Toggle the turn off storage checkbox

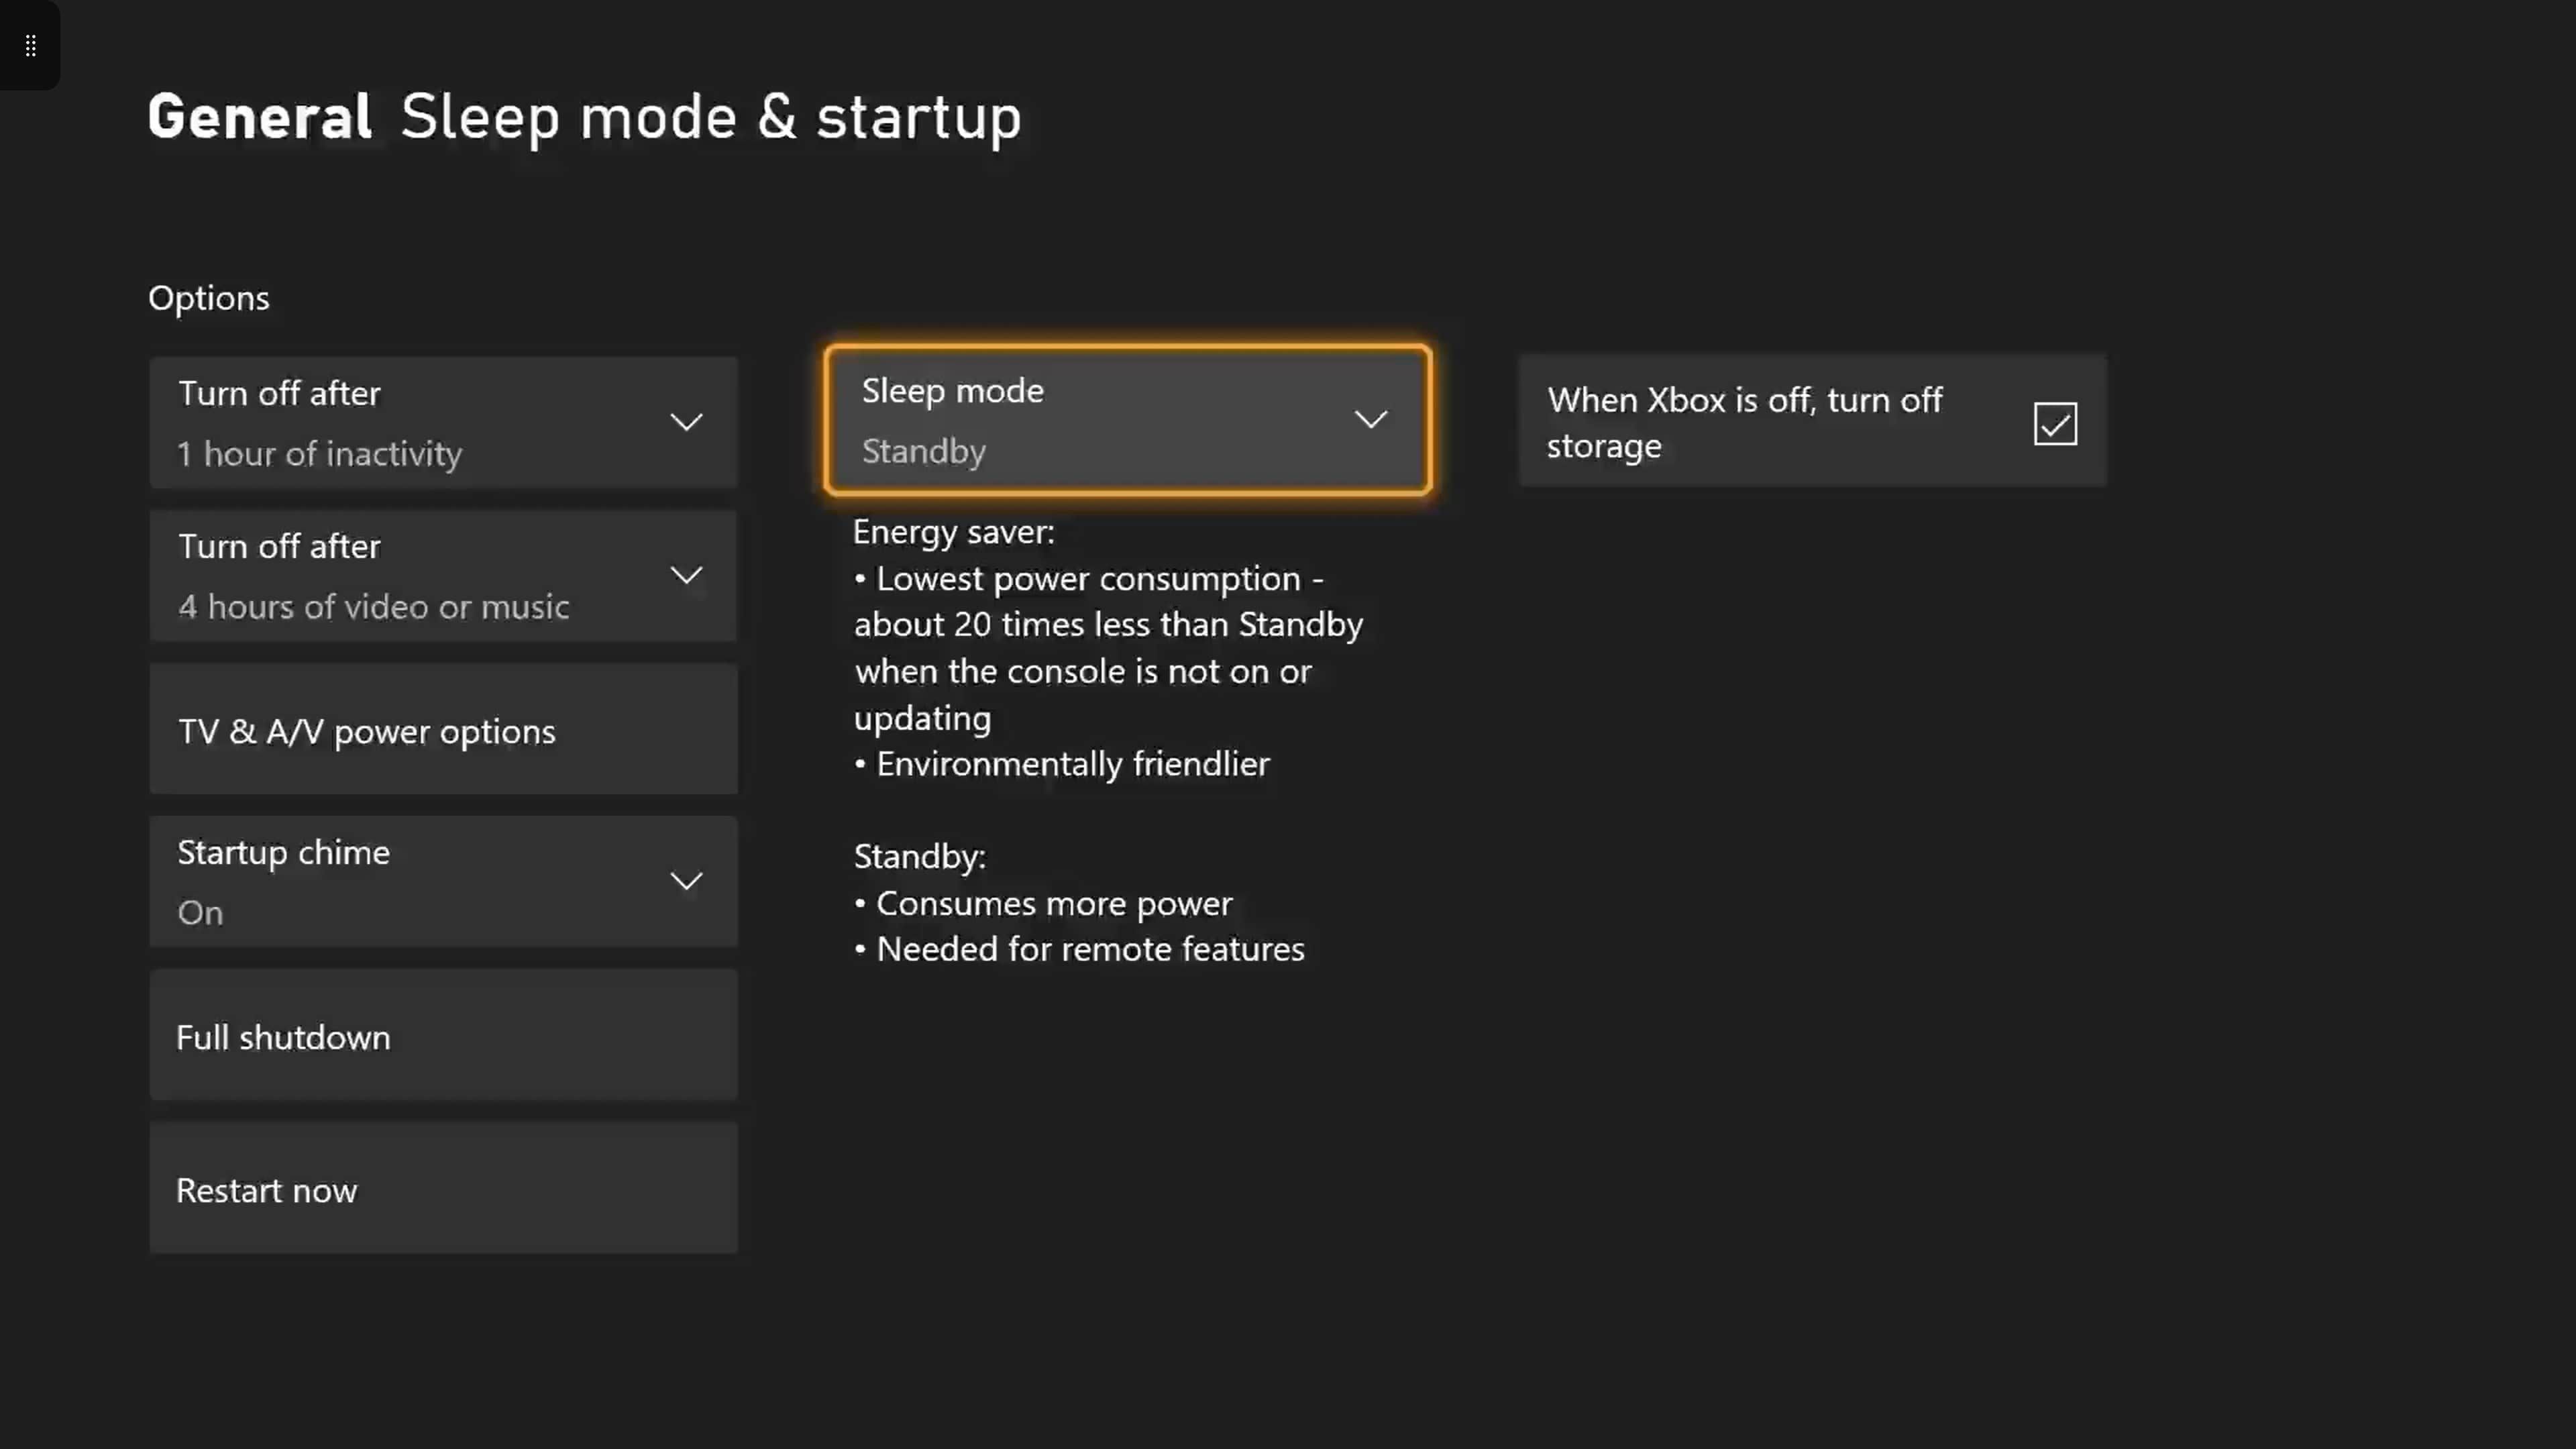[x=2055, y=423]
